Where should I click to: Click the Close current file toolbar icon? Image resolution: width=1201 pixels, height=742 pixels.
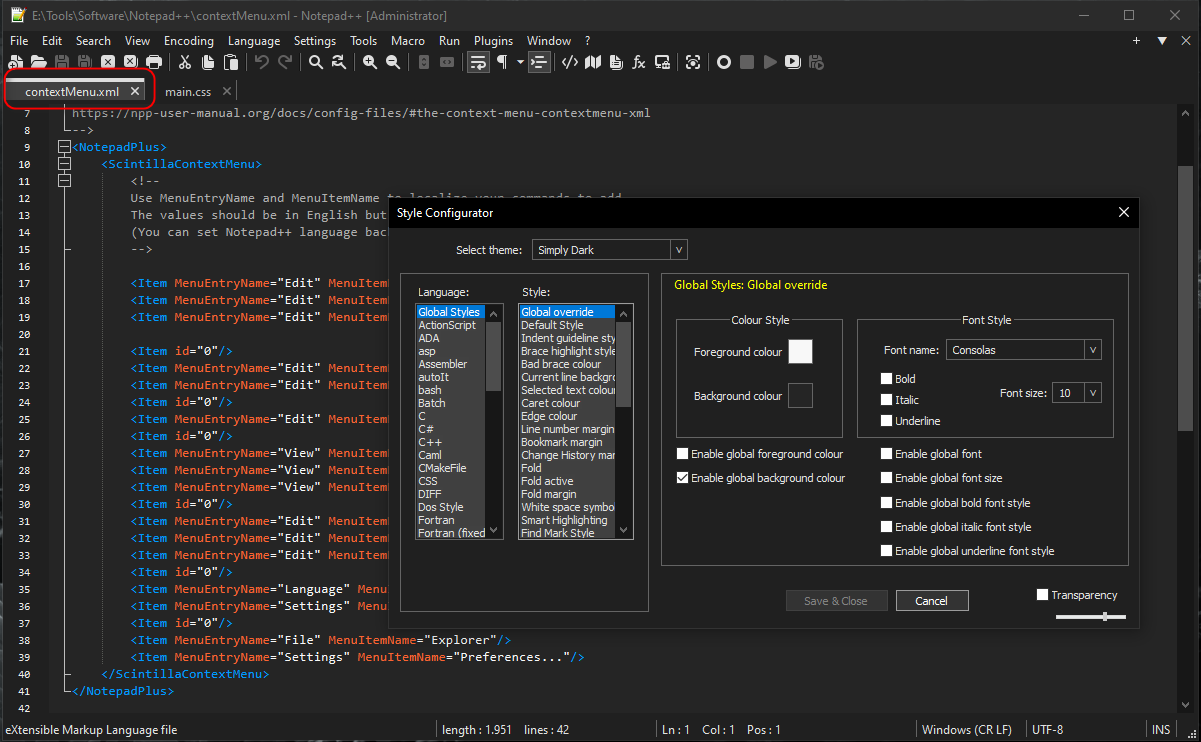tap(108, 62)
